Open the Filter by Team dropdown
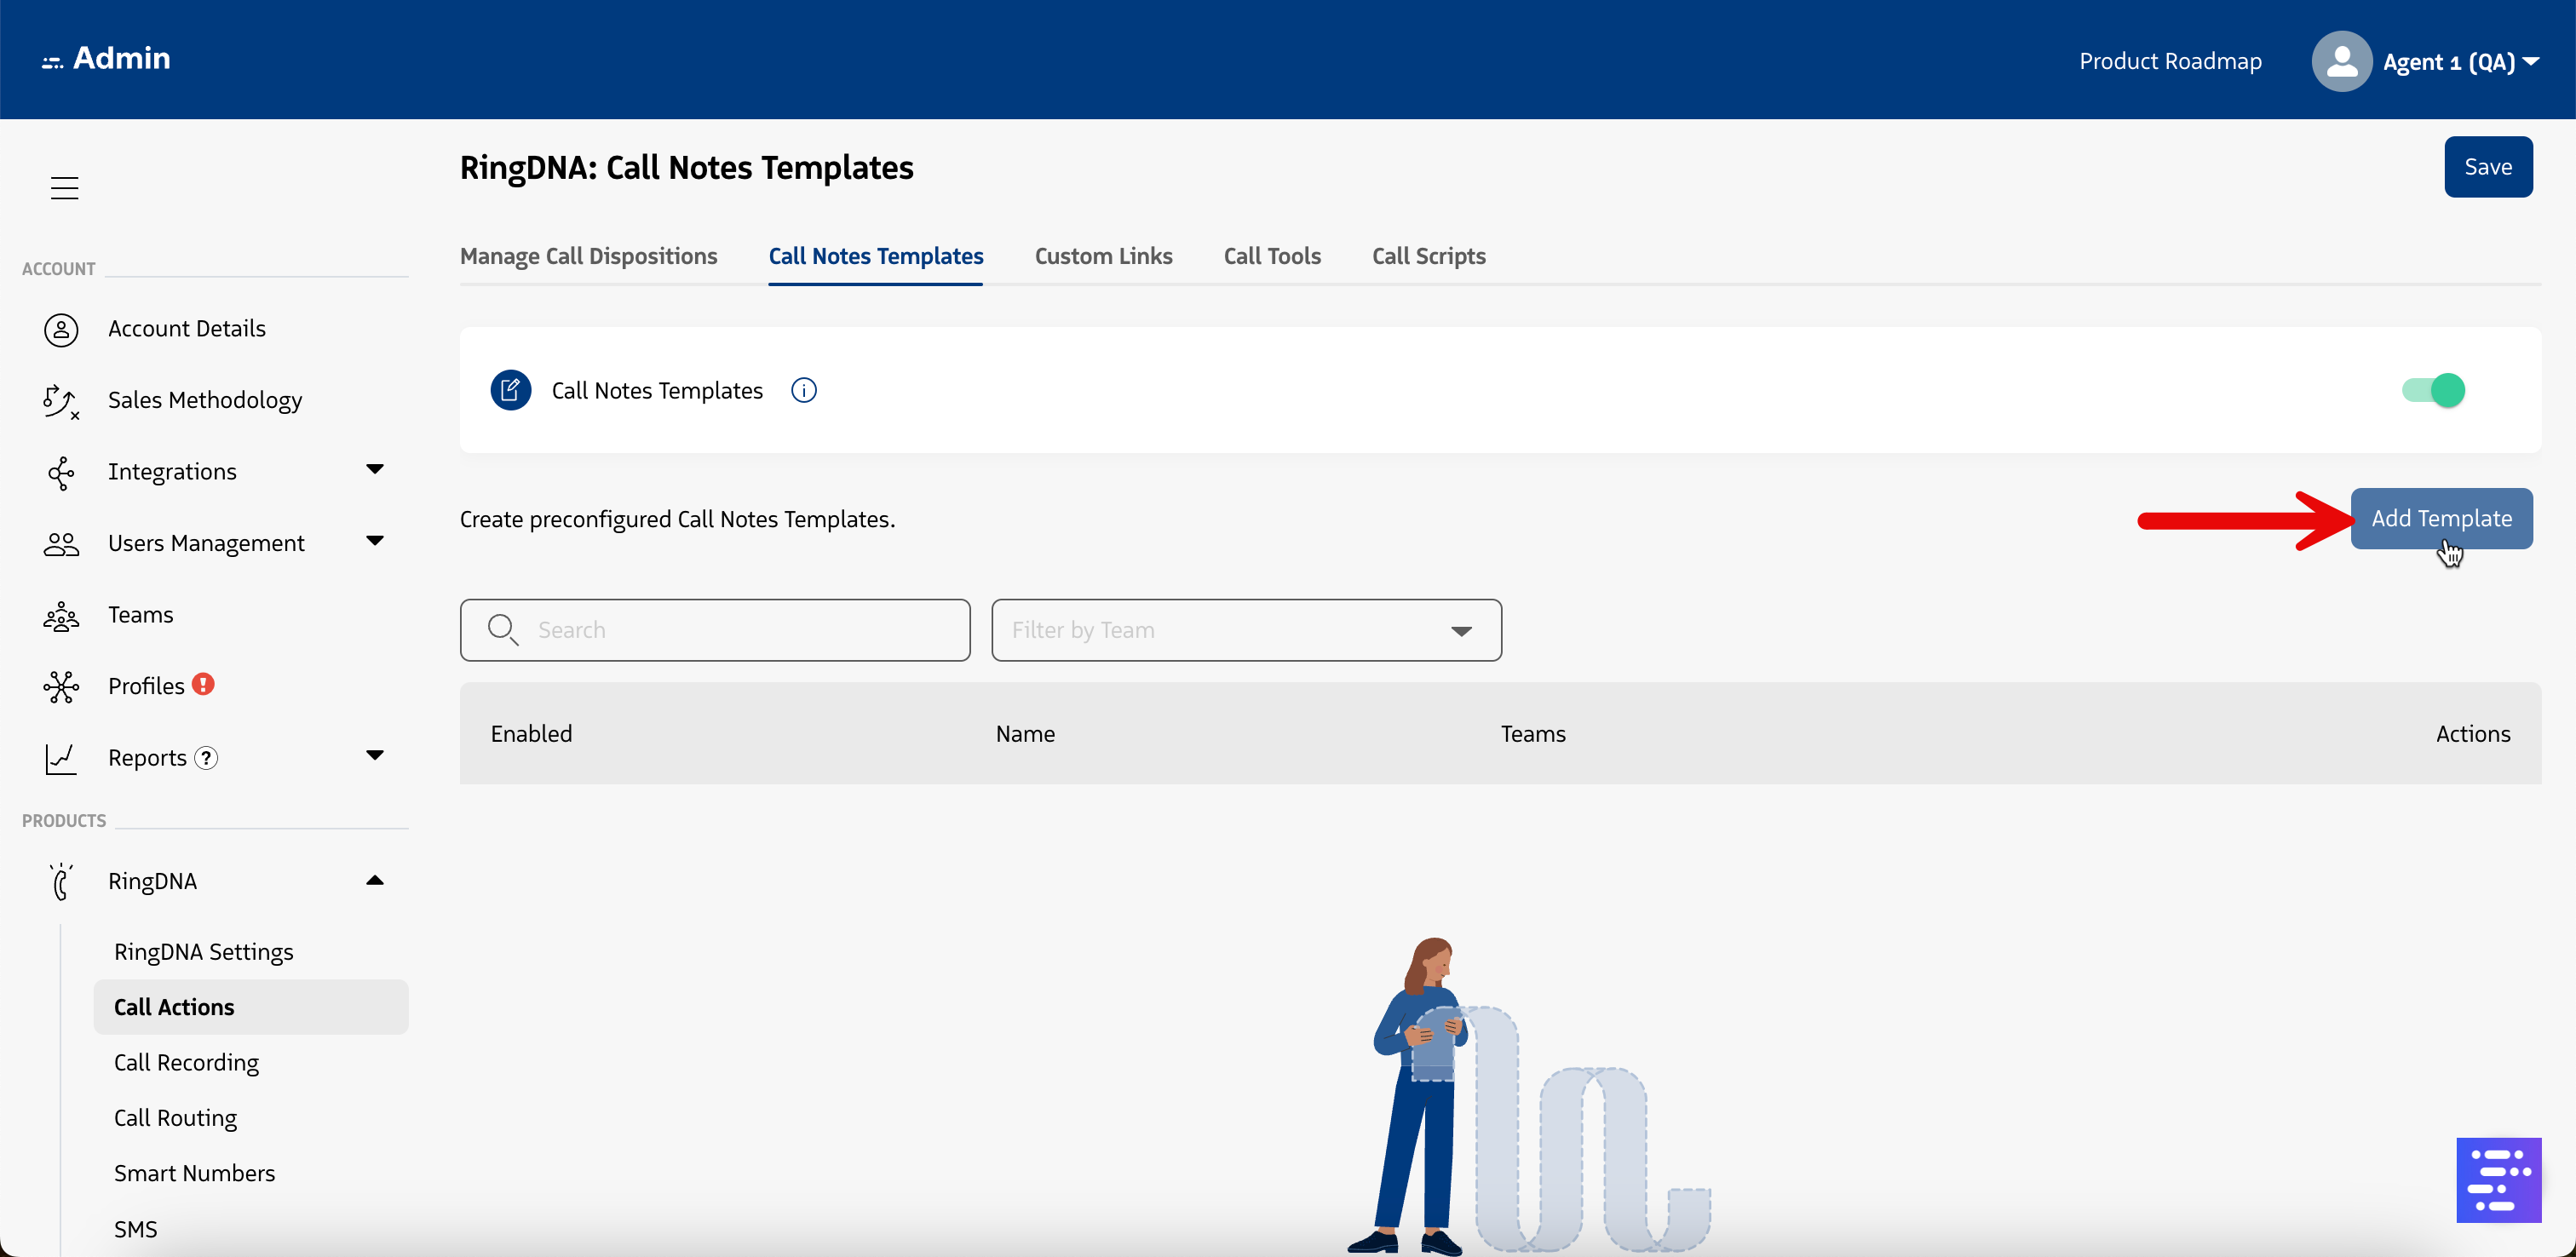 click(x=1246, y=630)
